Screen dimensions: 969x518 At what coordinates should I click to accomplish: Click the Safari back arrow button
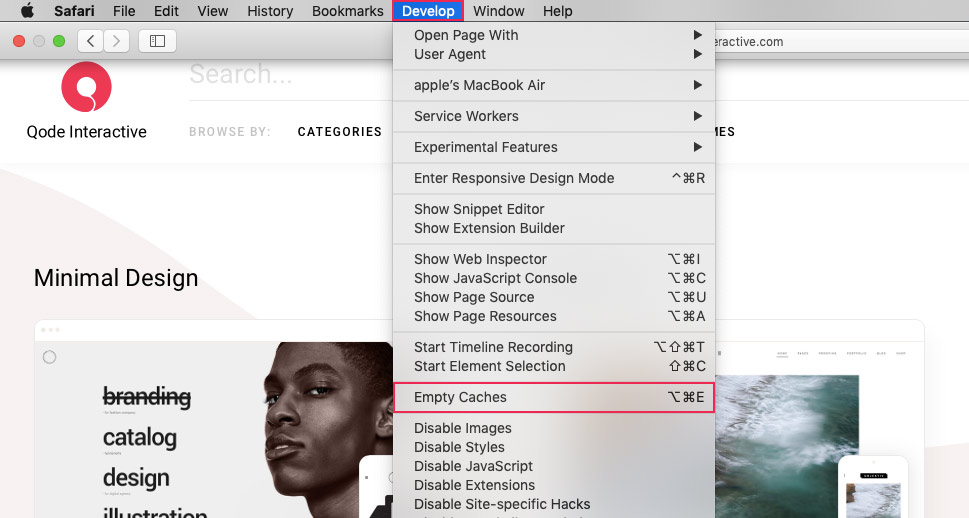pyautogui.click(x=90, y=41)
